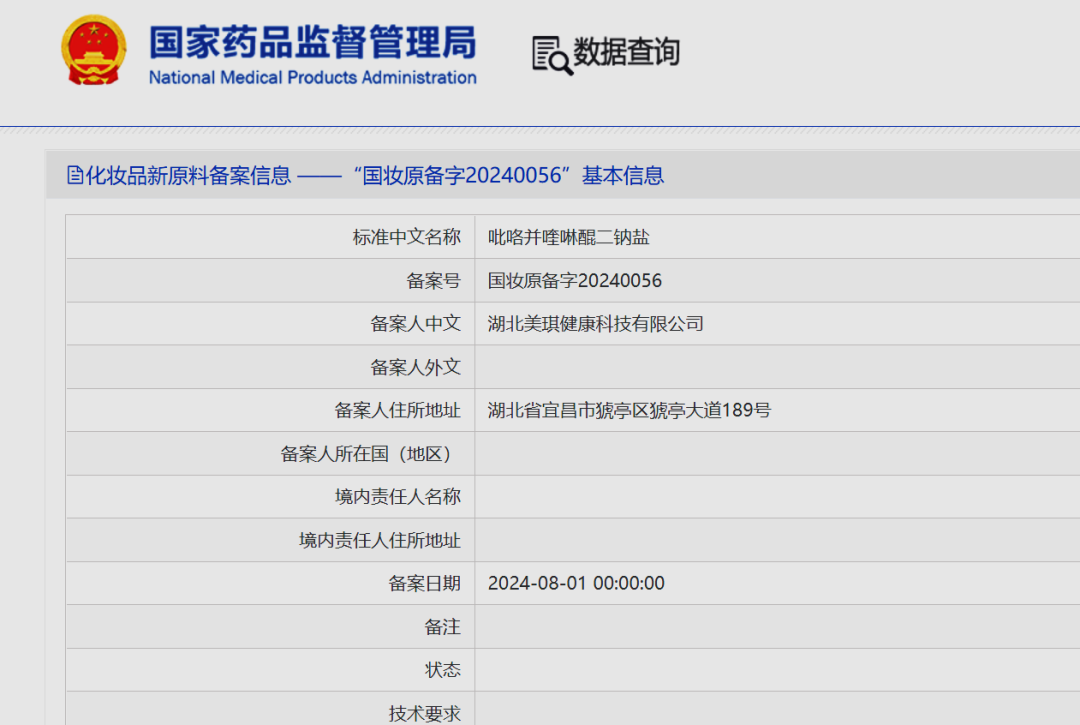Click the ingredient name 吡咯并喹啉醌二钠盐
The height and width of the screenshot is (725, 1080).
coord(568,237)
